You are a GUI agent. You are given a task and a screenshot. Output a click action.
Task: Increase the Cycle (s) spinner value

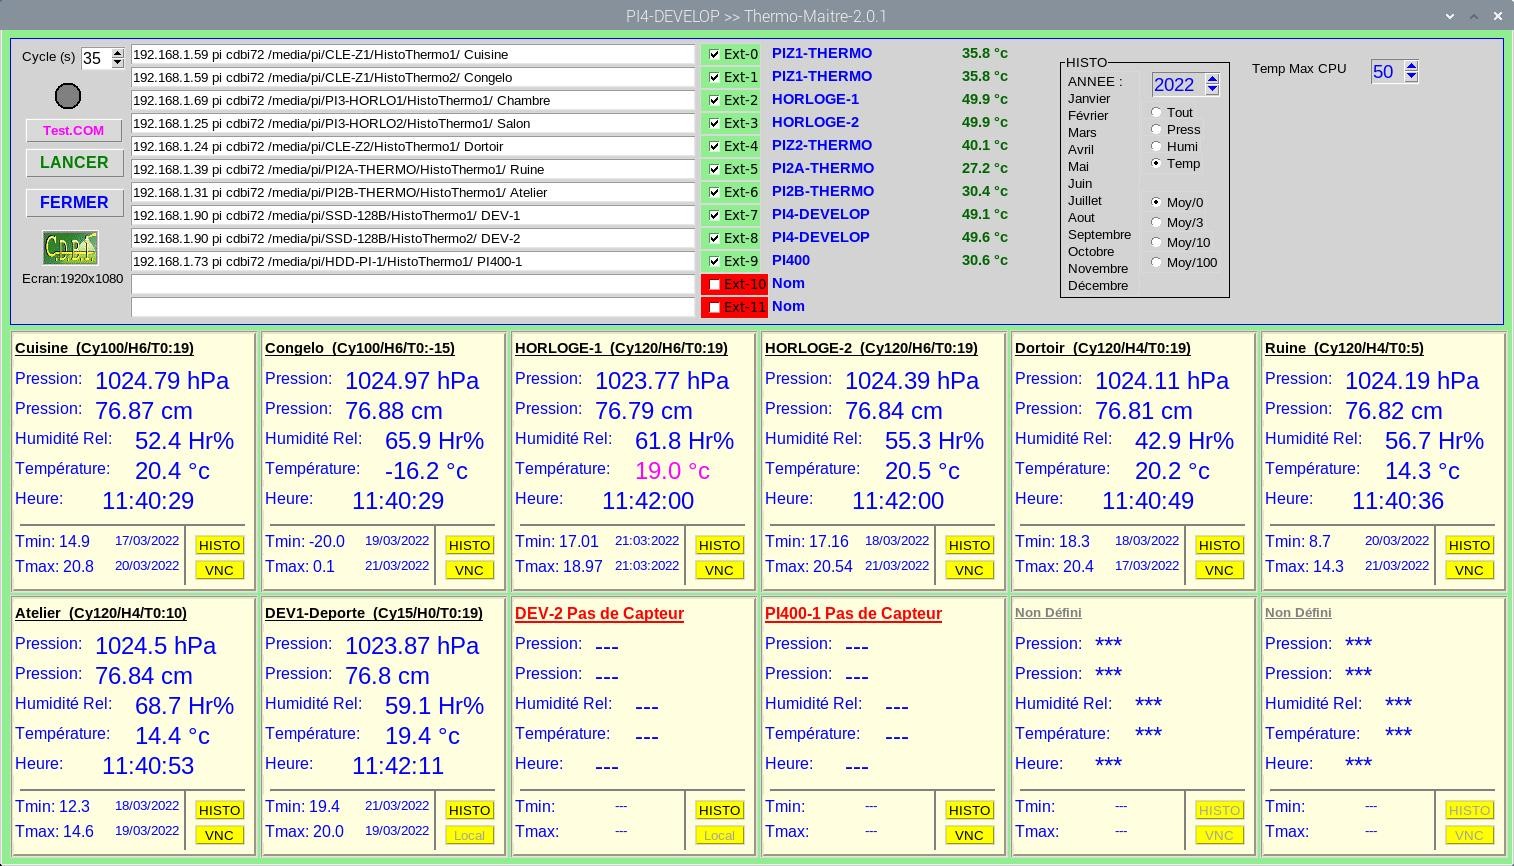click(x=118, y=53)
